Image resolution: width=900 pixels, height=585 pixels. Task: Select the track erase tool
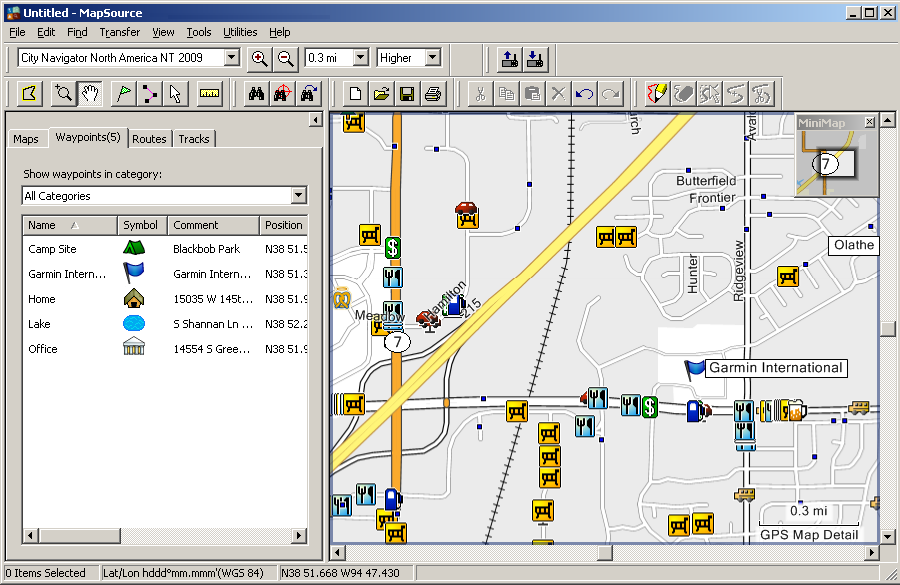[684, 94]
